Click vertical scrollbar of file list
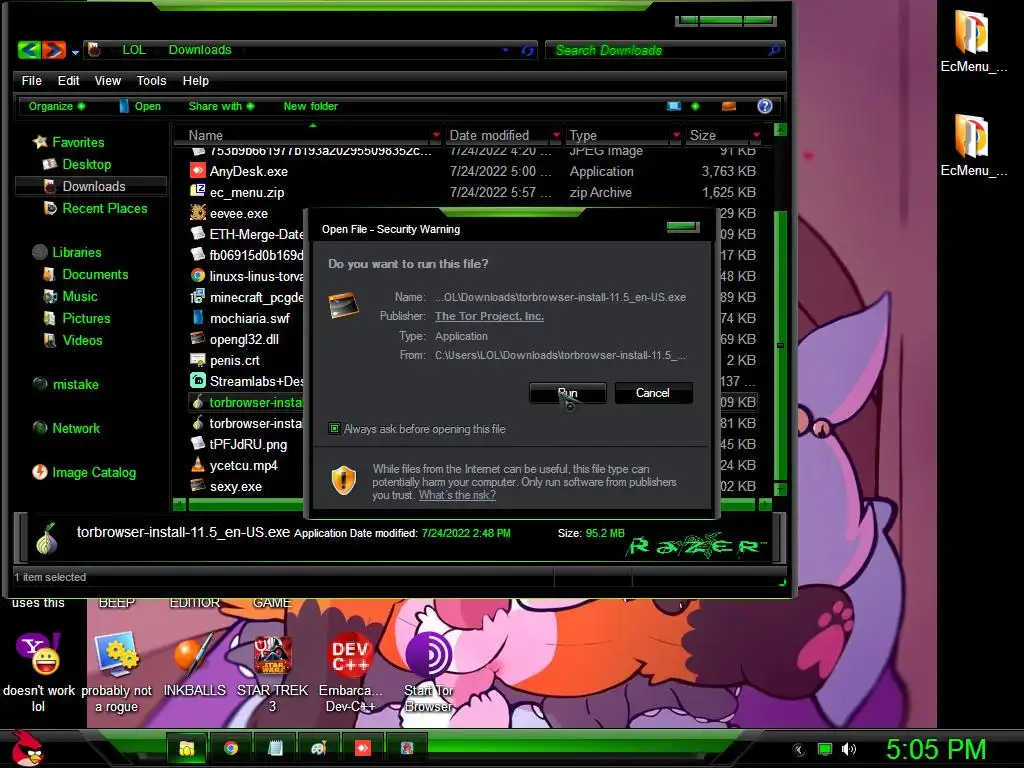1024x768 pixels. [x=780, y=345]
